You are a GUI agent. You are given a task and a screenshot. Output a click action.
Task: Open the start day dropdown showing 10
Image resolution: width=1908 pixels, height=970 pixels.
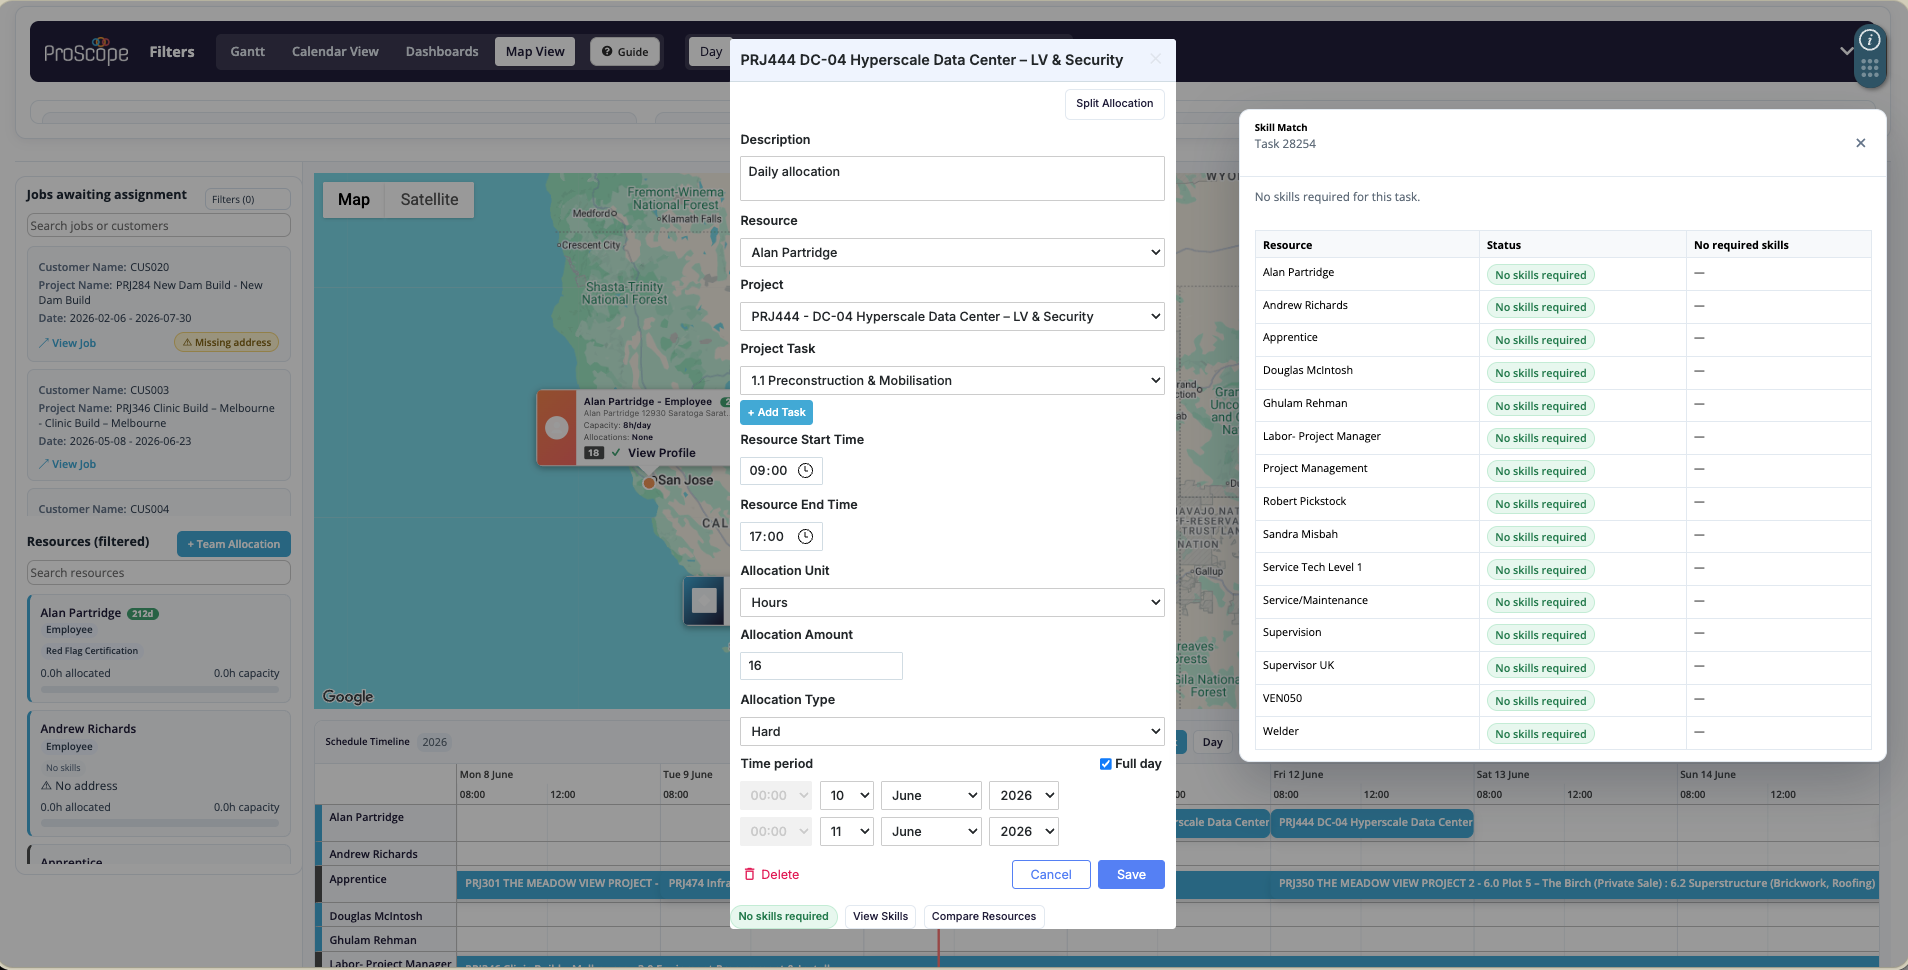point(847,796)
